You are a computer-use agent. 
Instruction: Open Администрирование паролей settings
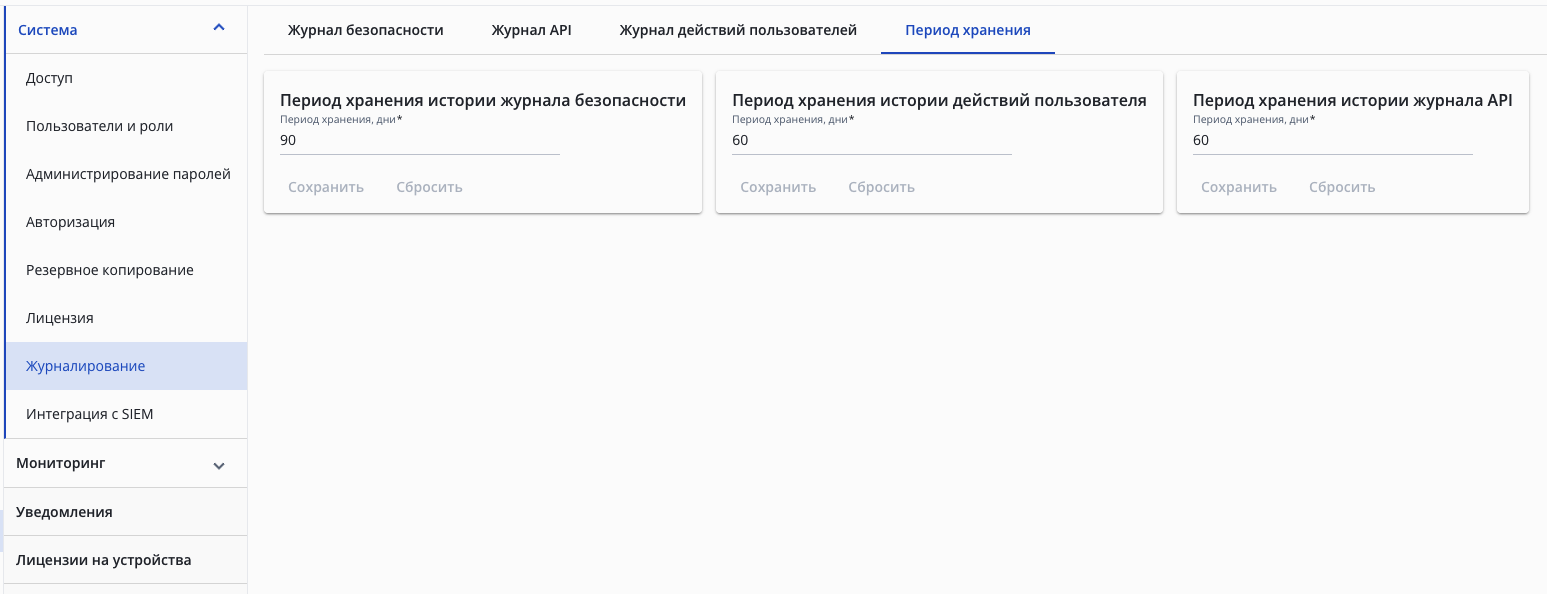[x=128, y=174]
